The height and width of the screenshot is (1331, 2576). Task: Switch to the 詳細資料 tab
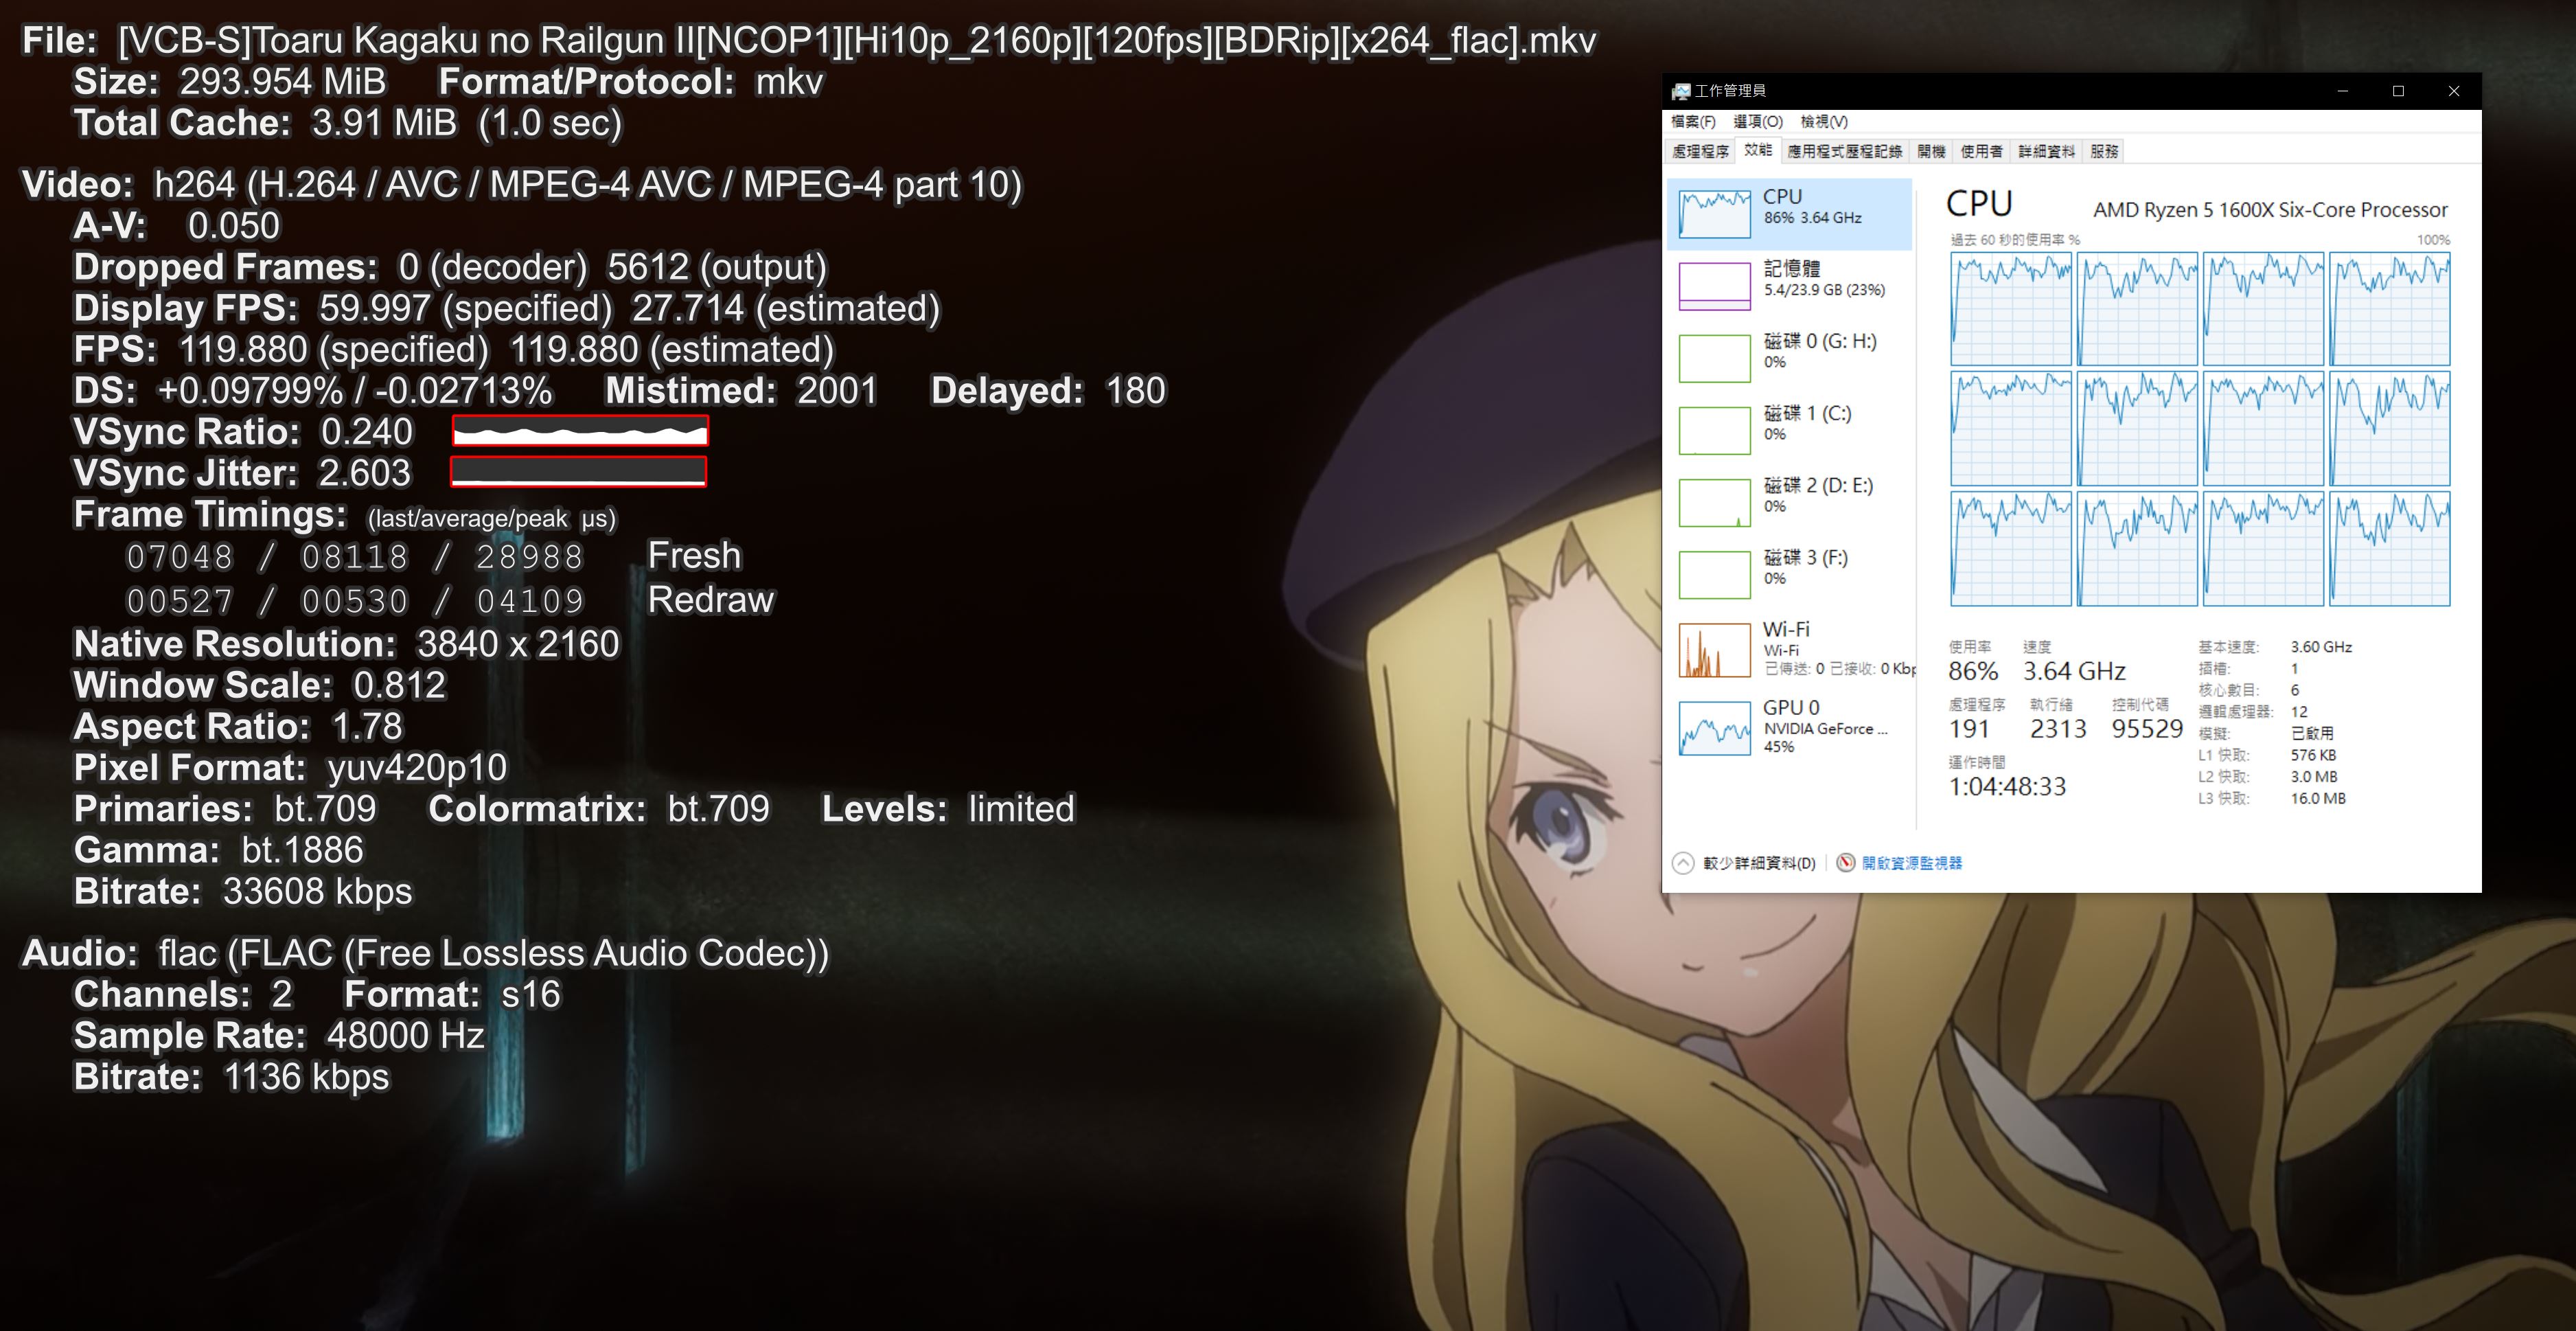coord(2046,152)
